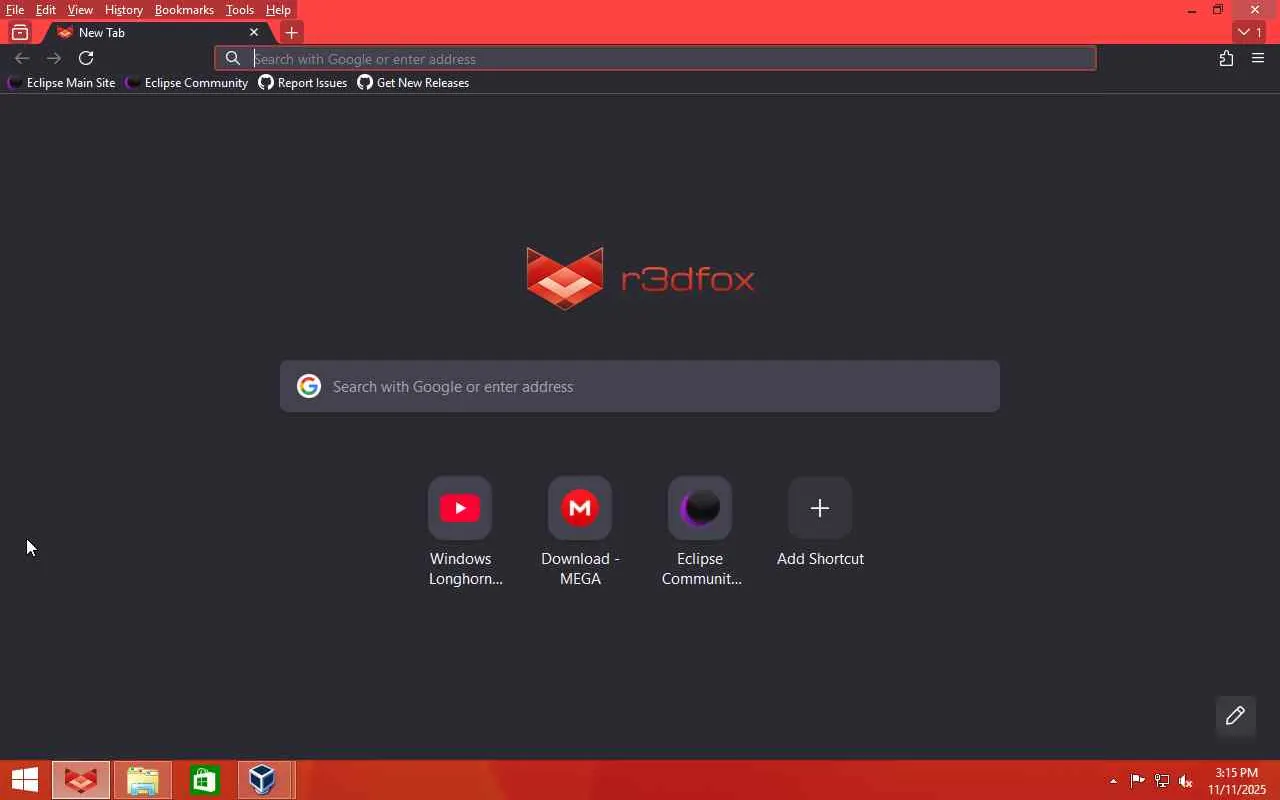The width and height of the screenshot is (1280, 800).
Task: Open the Action Center flag icon
Action: 1137,781
